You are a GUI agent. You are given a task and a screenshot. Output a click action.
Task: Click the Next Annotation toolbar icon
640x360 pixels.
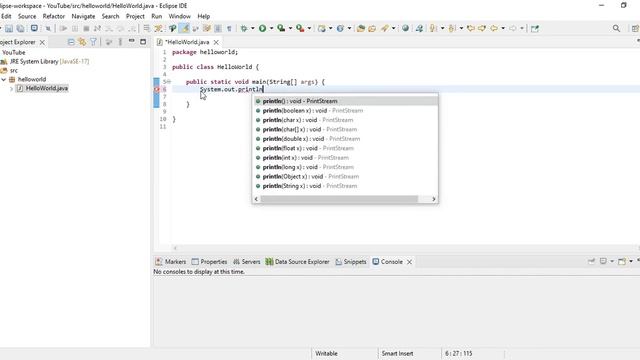433,28
